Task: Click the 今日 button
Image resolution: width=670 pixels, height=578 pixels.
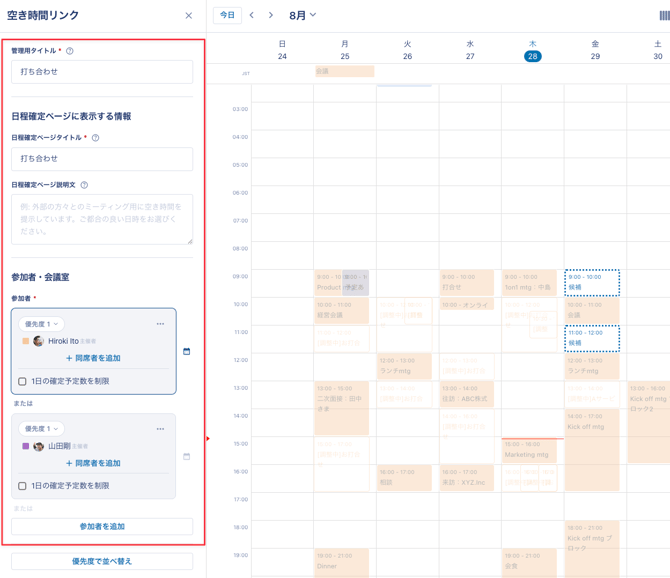Action: coord(227,16)
